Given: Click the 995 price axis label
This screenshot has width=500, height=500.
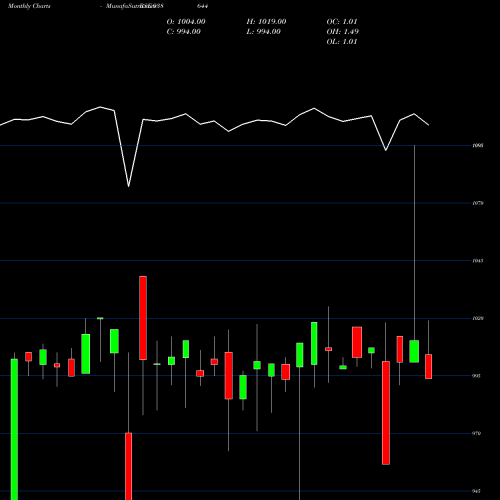Looking at the screenshot, I should (x=477, y=376).
